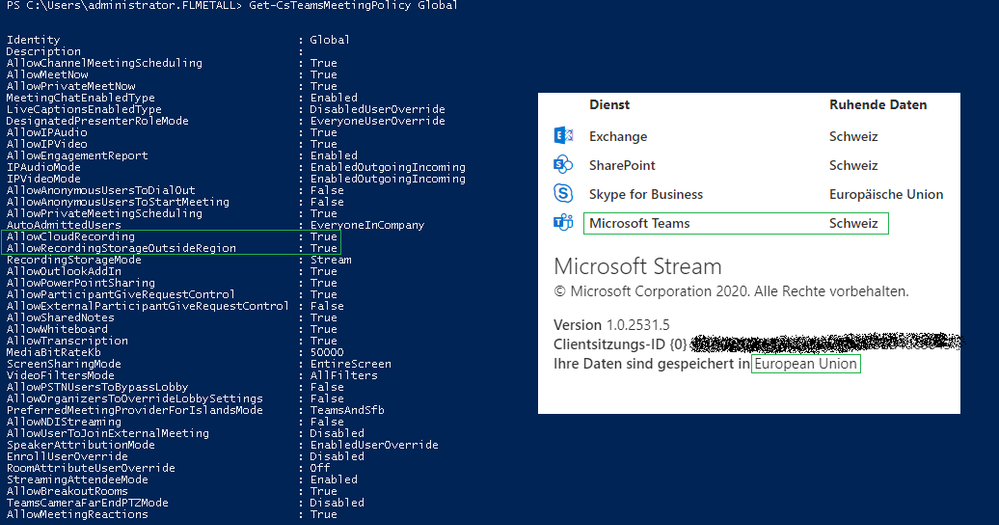Click the AllowMeetingReactions property
Screen dimensions: 999x525
click(x=77, y=514)
